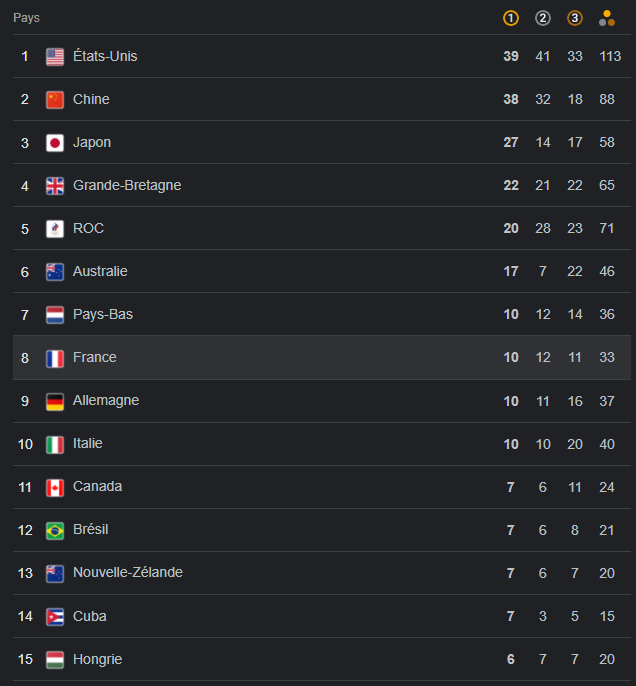636x686 pixels.
Task: Click the Chine flag icon
Action: (55, 100)
